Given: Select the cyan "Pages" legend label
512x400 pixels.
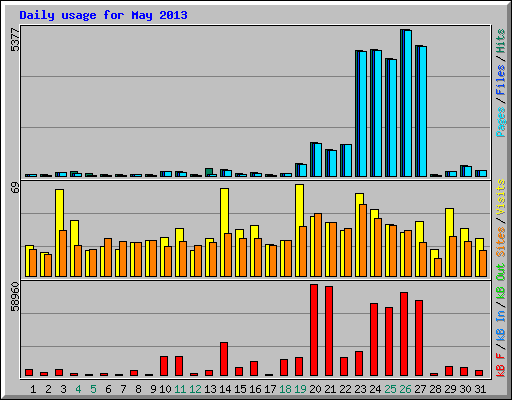Looking at the screenshot, I should pos(501,122).
